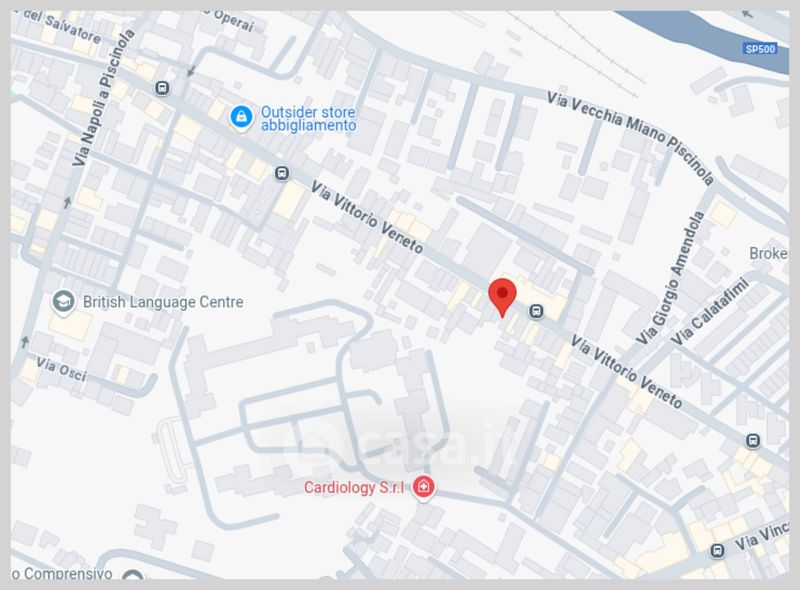Select the Via Osci street label
Image resolution: width=800 pixels, height=590 pixels.
coord(61,369)
